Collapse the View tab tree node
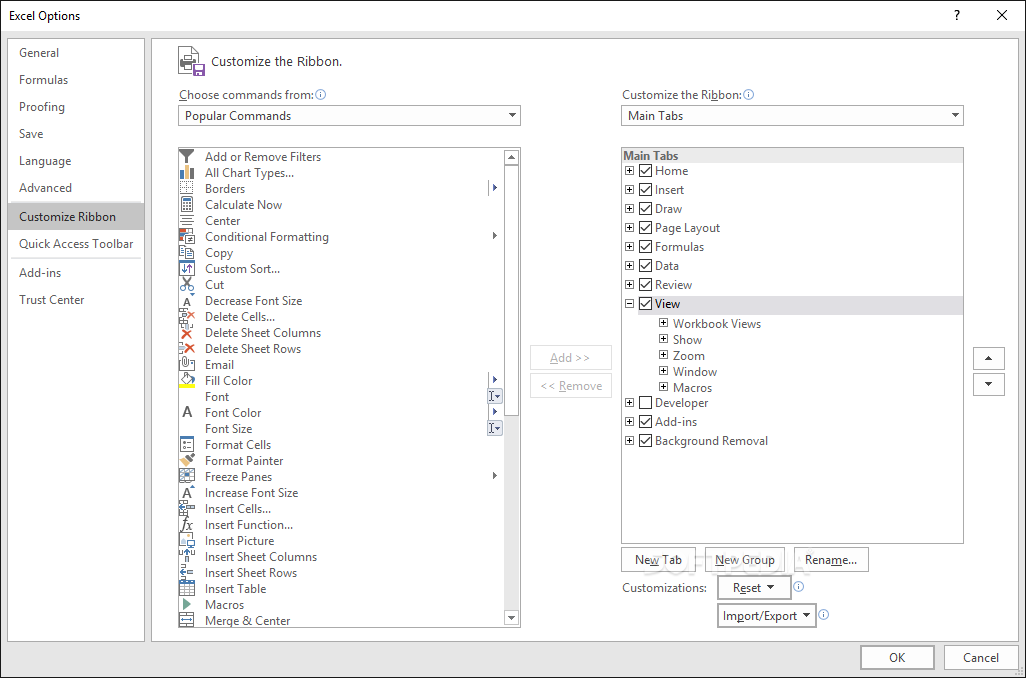 click(629, 304)
